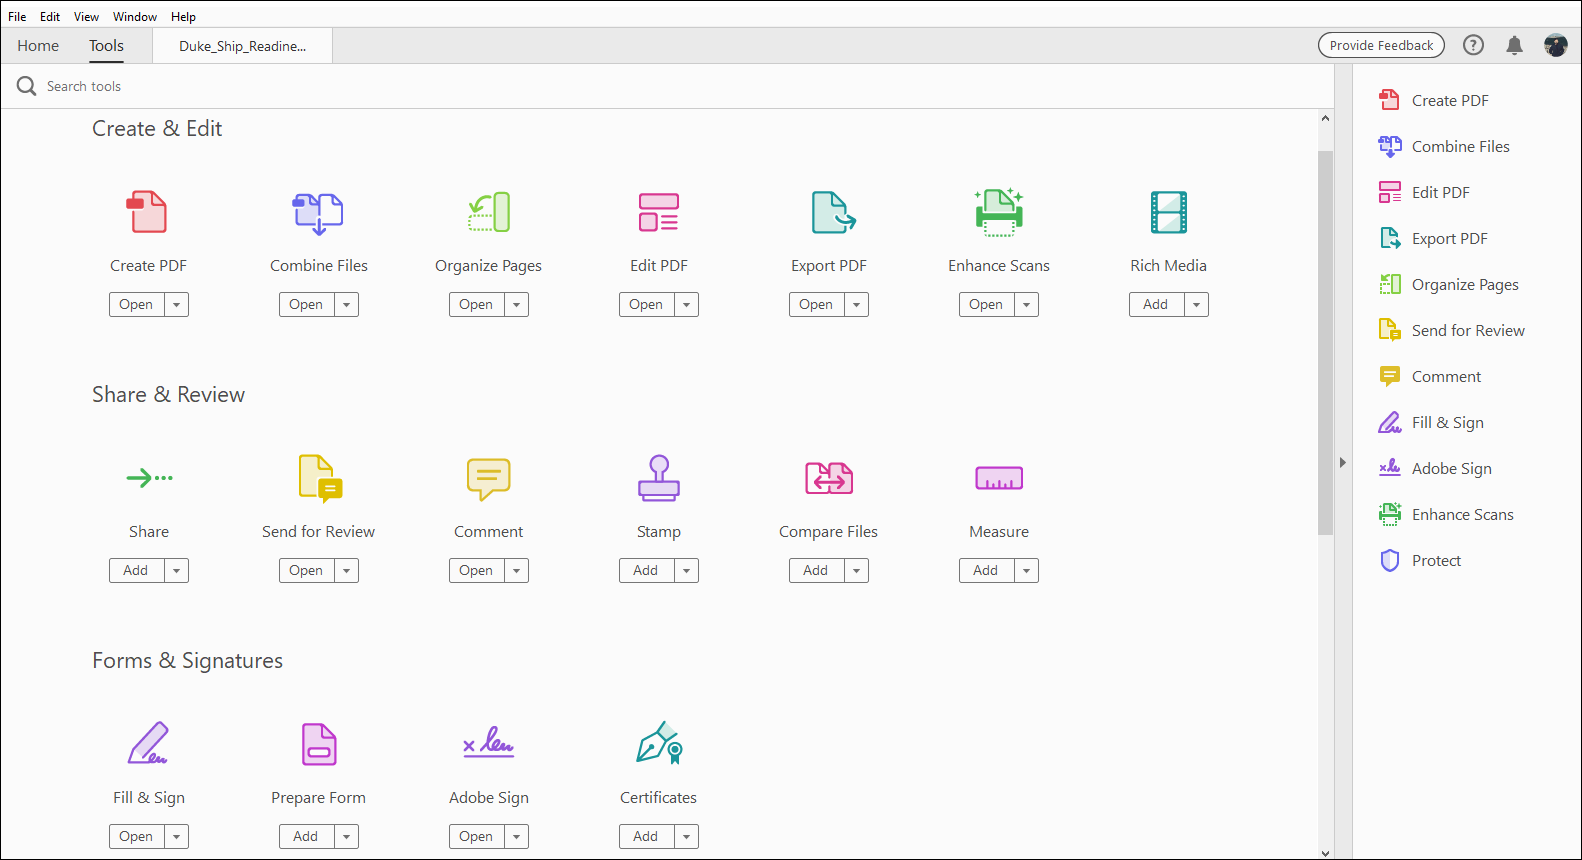Click the vertical scrollbar thumb
This screenshot has height=860, width=1582.
[x=1325, y=342]
